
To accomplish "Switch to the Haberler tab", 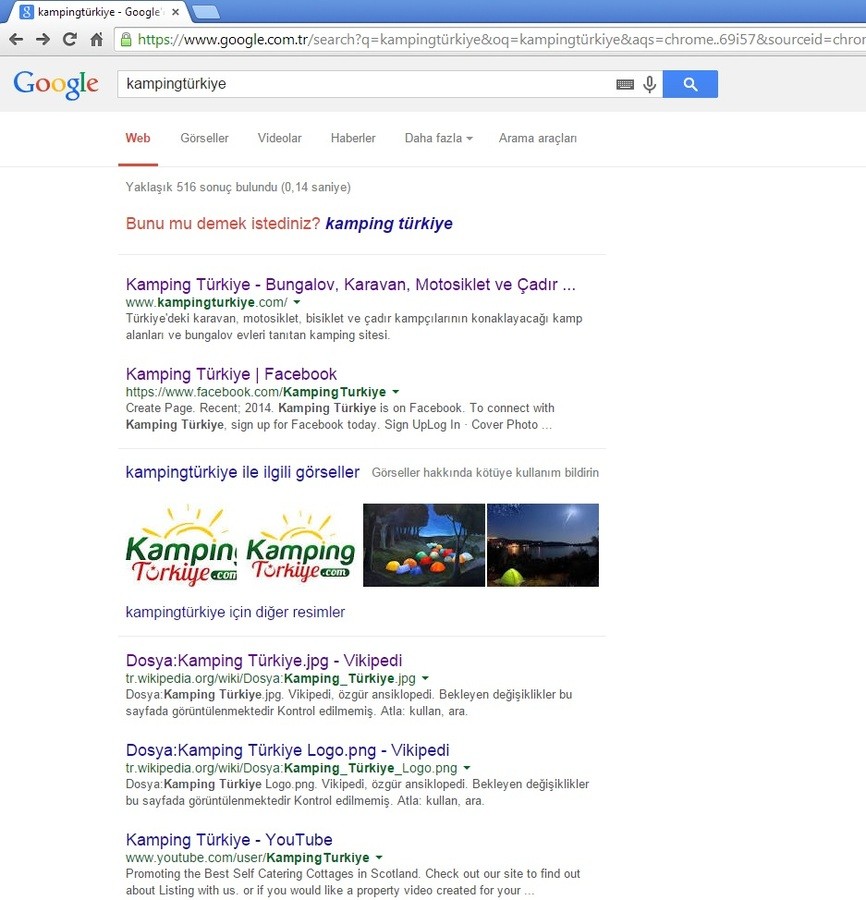I will click(x=353, y=138).
